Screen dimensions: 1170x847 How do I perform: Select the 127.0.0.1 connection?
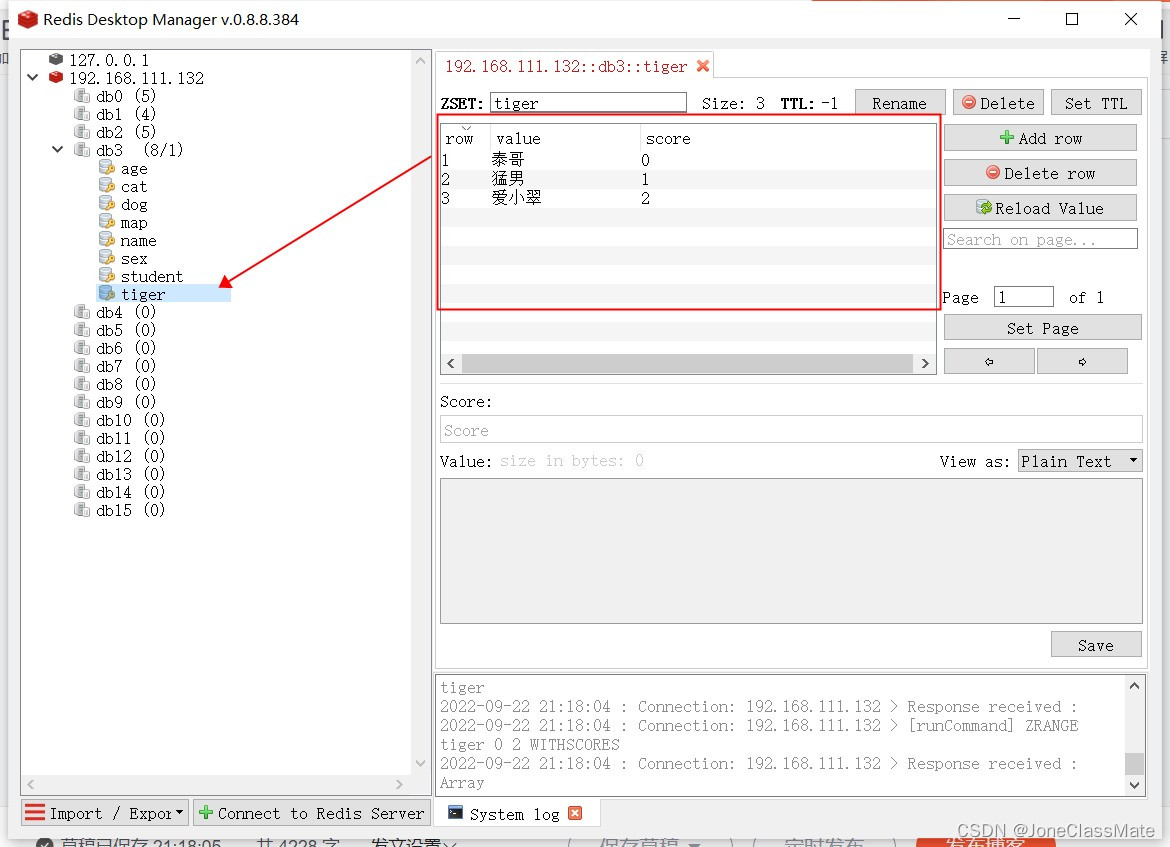[x=109, y=60]
